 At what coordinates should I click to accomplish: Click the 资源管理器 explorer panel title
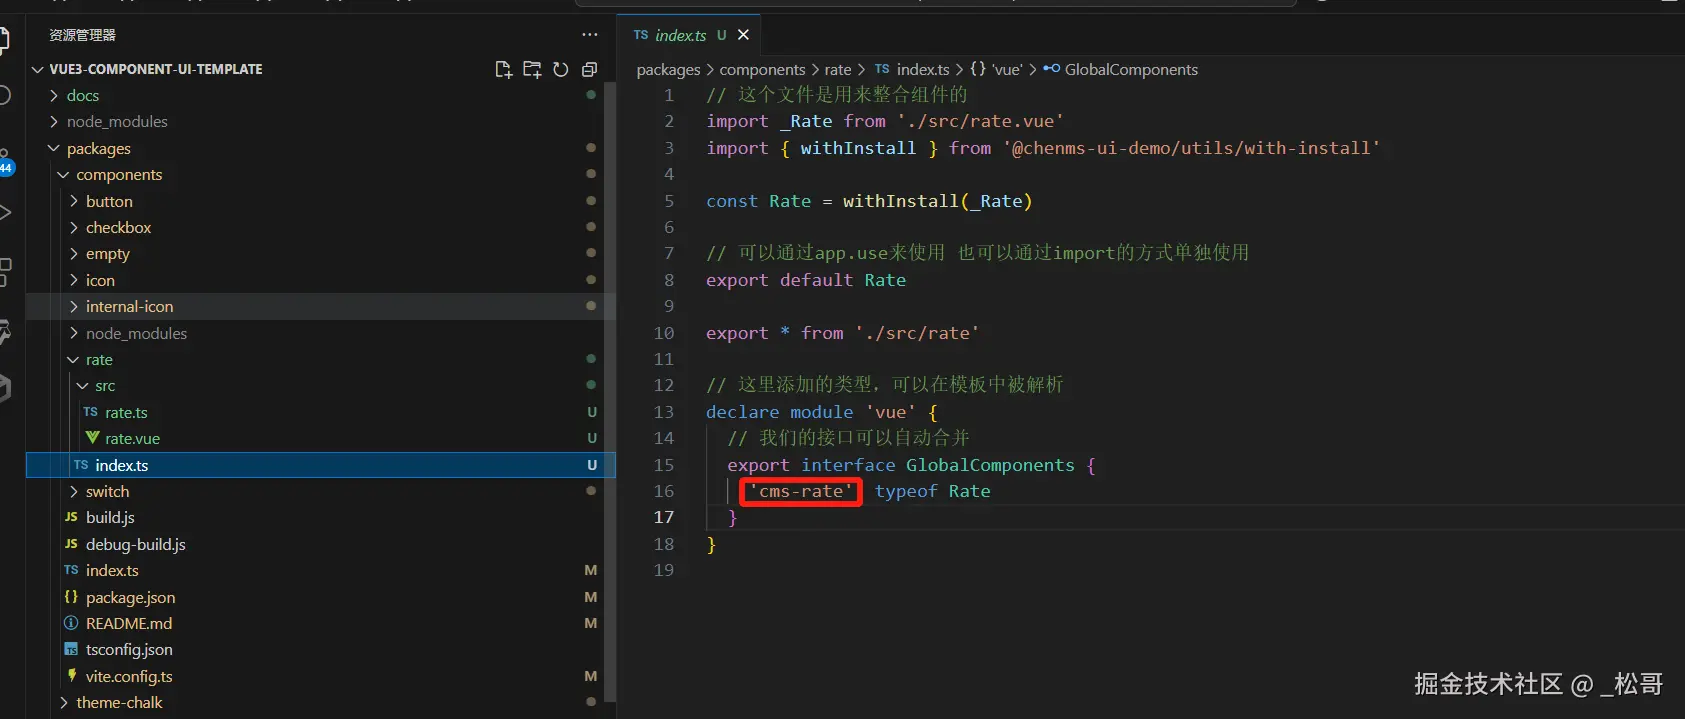[x=83, y=35]
